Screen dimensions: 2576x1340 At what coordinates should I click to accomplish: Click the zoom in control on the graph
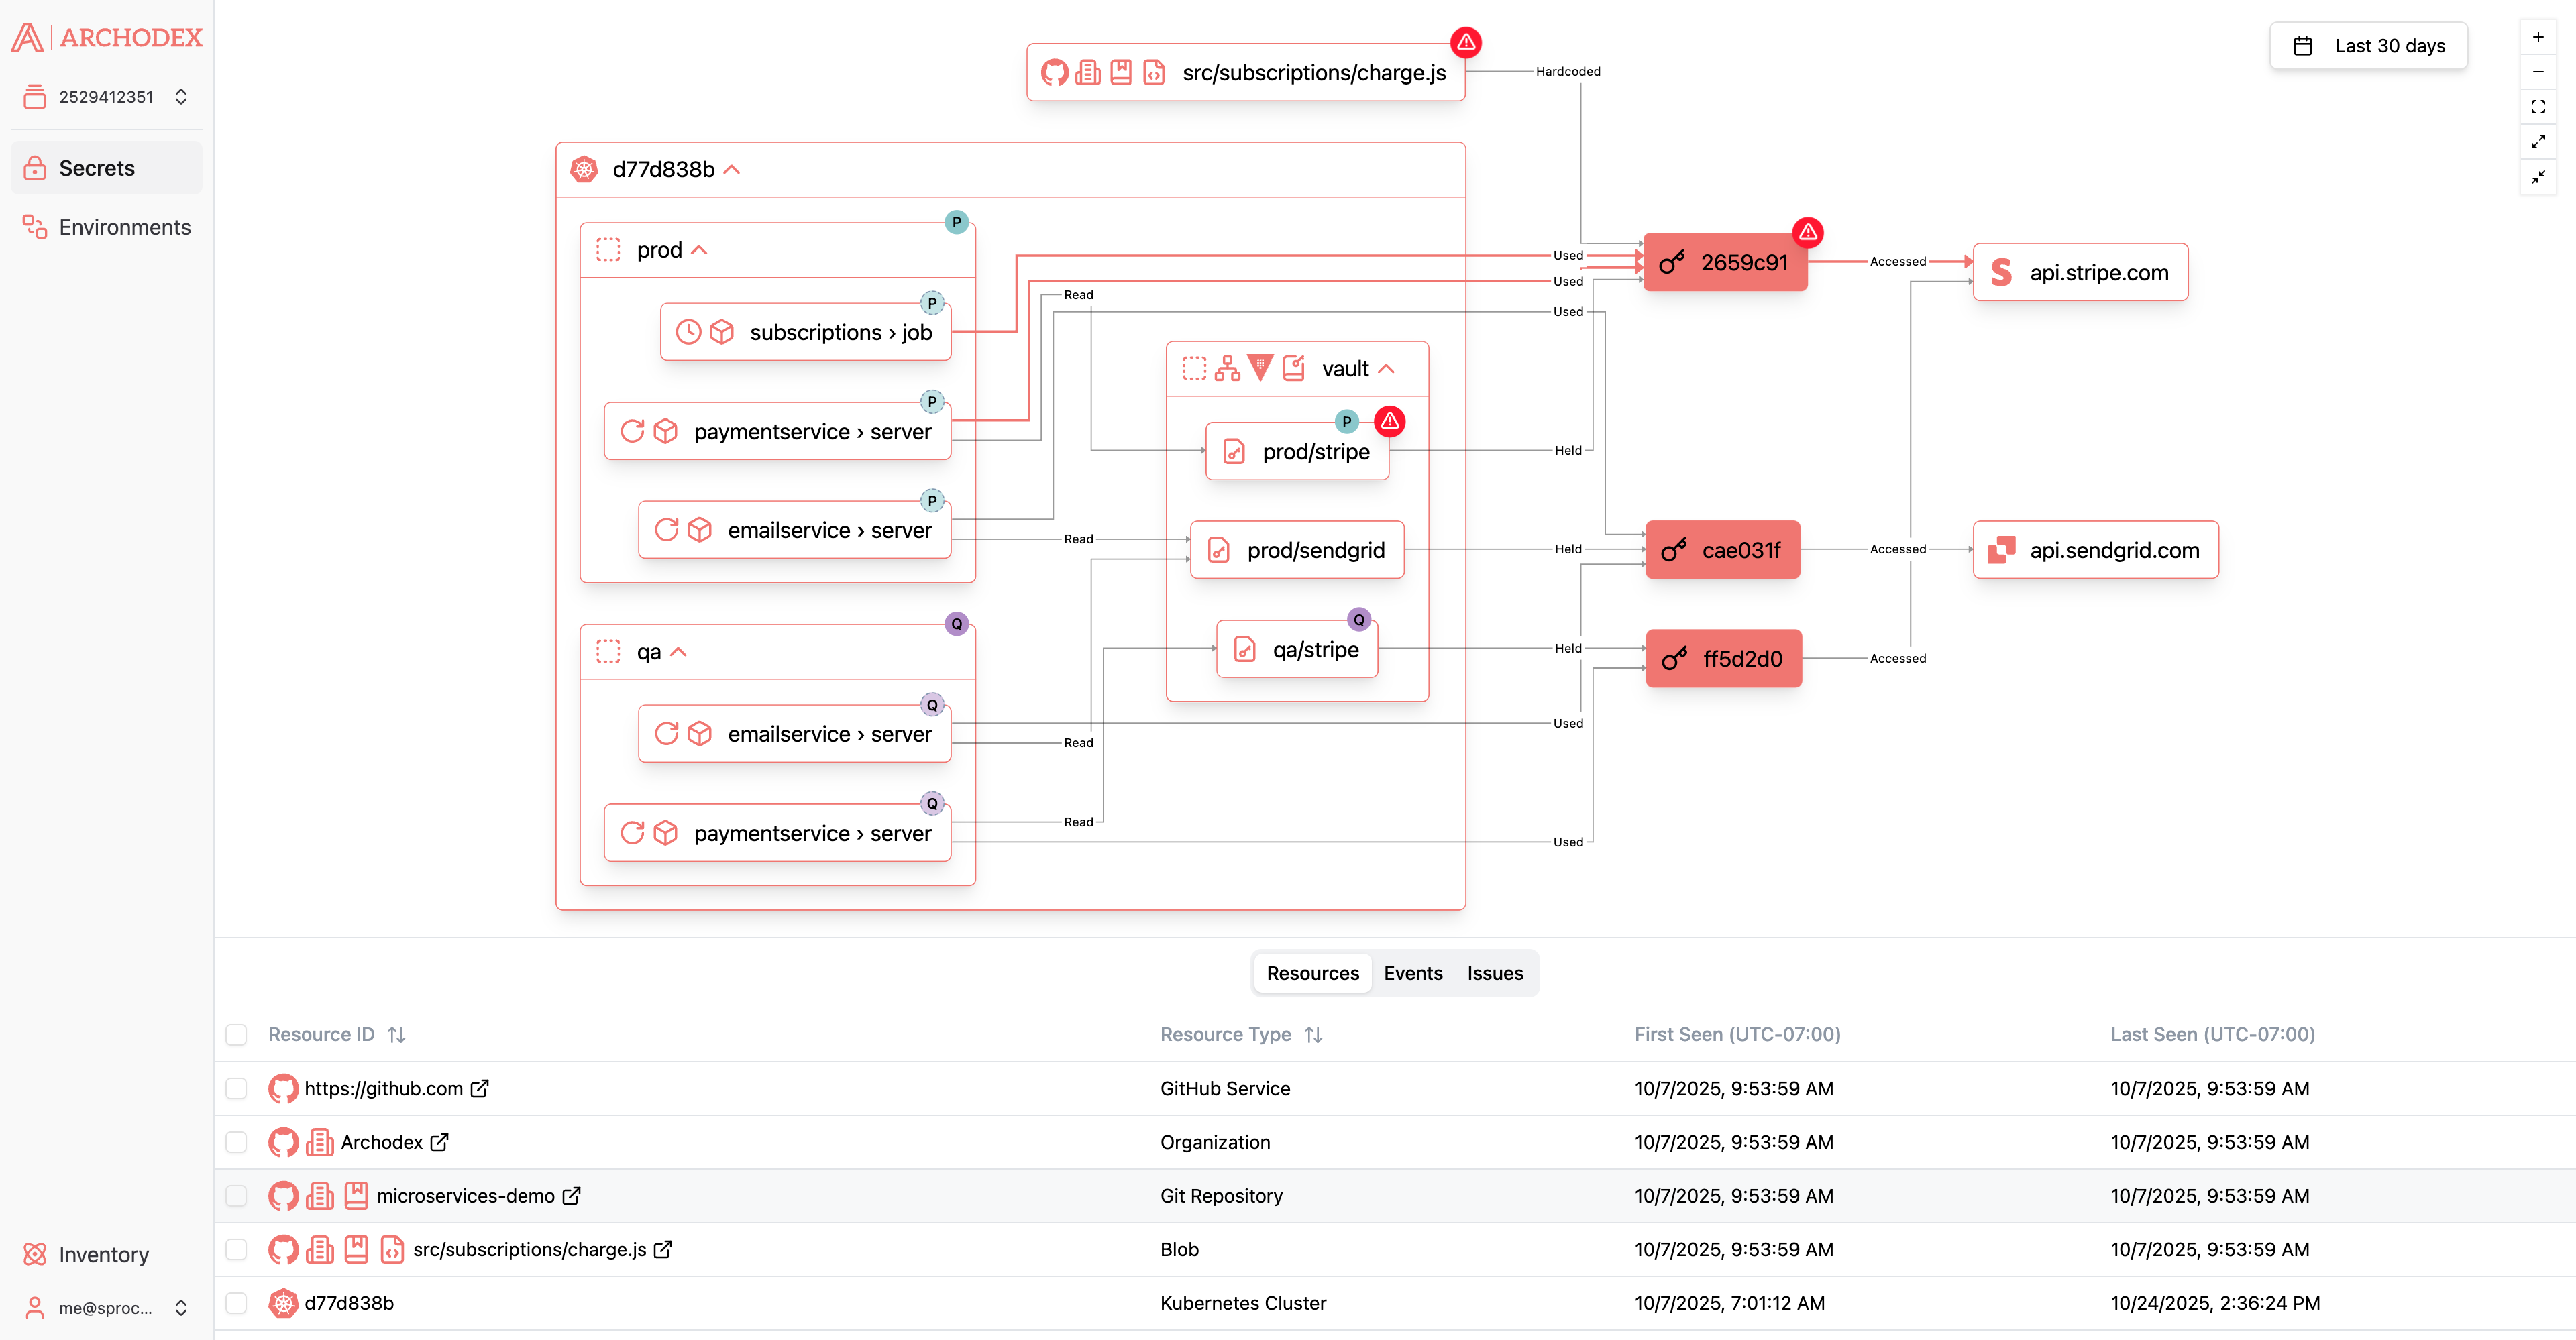[2538, 36]
